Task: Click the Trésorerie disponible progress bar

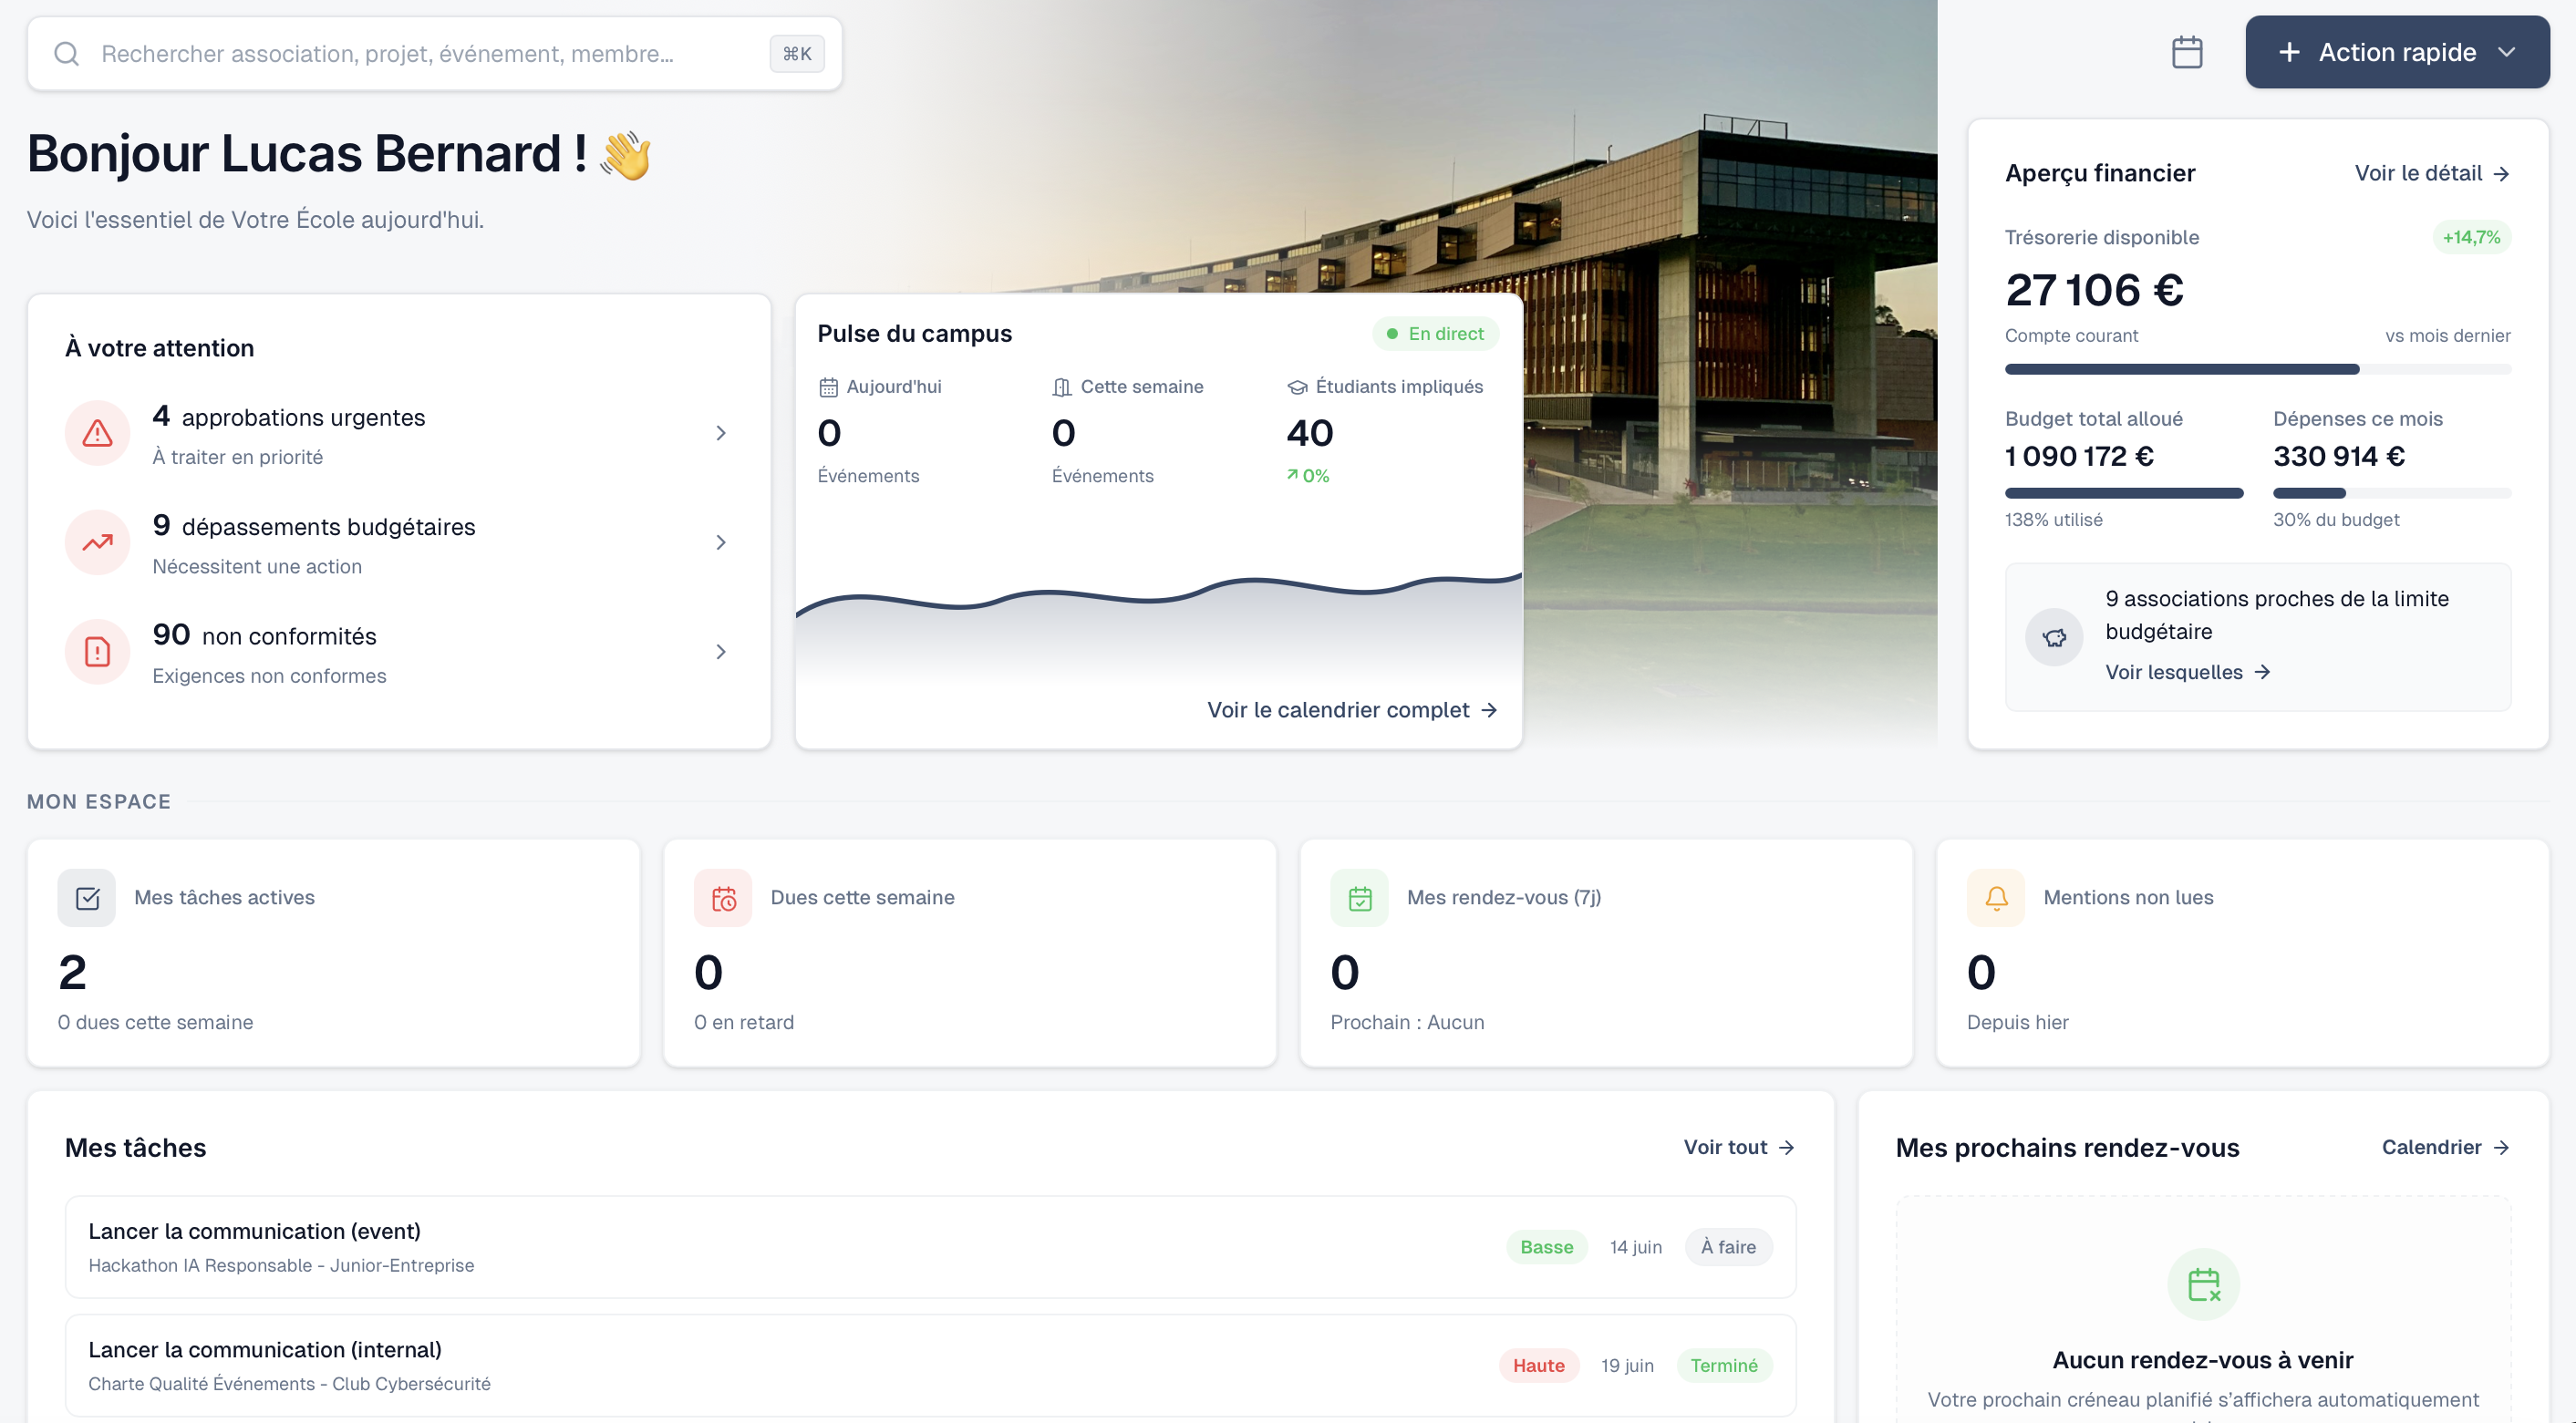Action: coord(2257,369)
